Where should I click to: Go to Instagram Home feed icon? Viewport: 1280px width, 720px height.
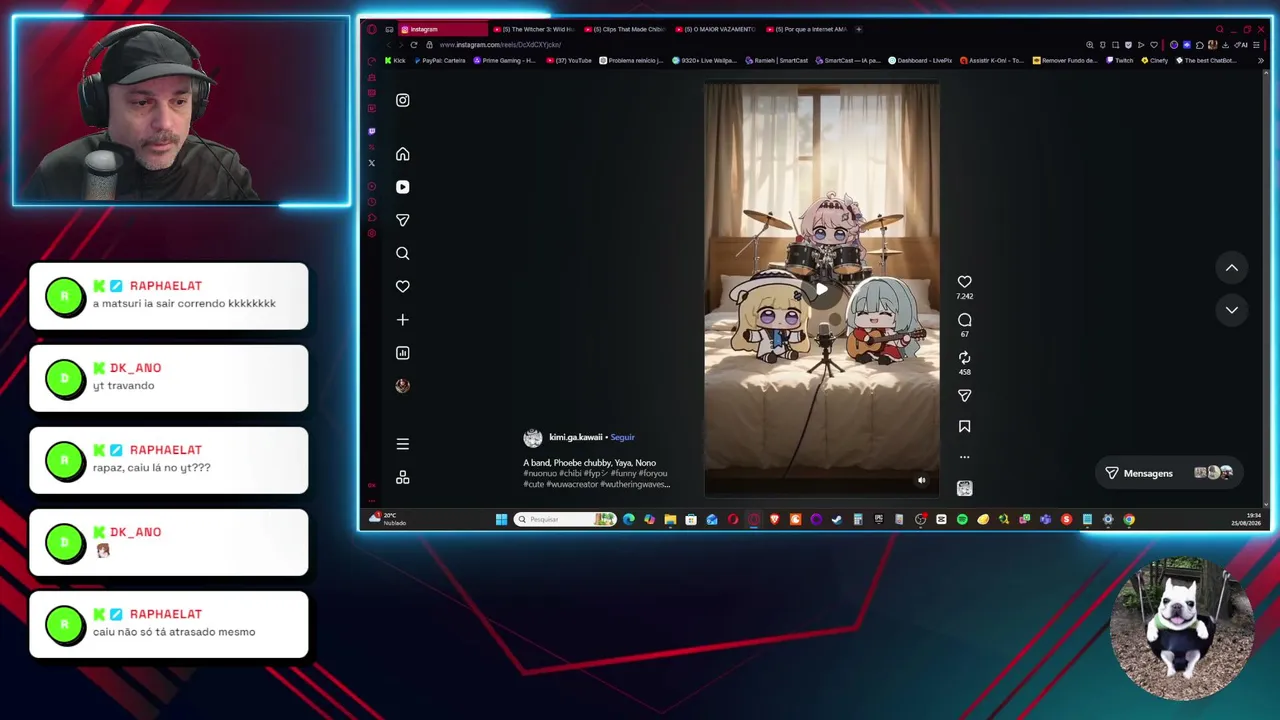click(402, 154)
